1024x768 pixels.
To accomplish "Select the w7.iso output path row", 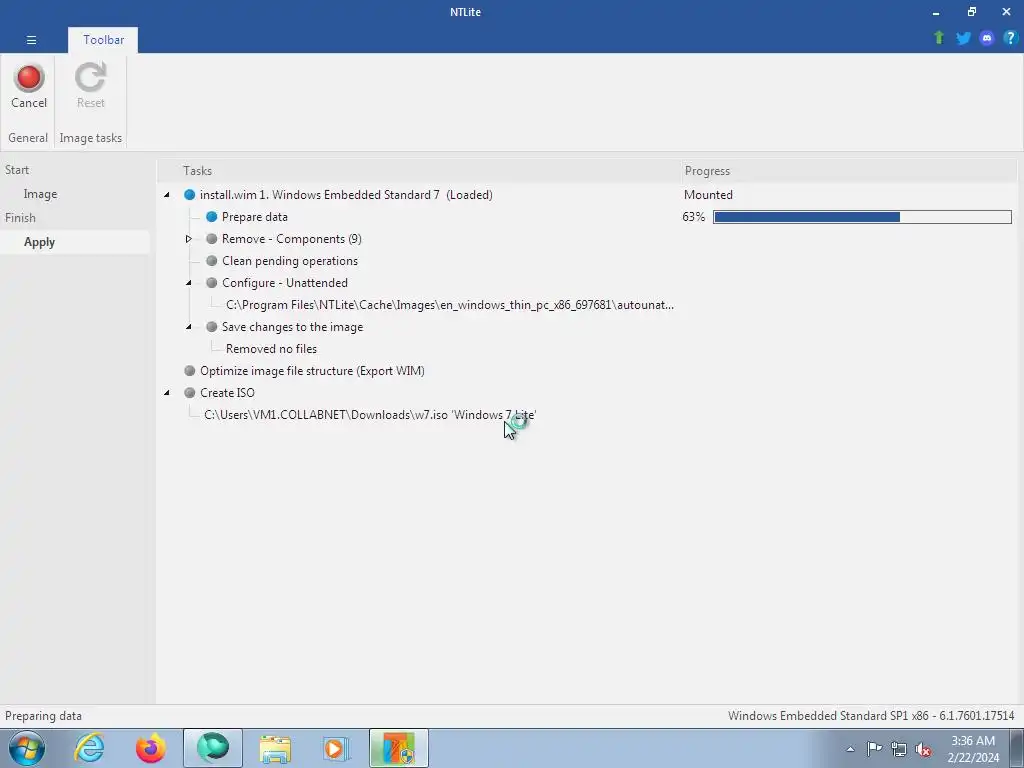I will point(370,415).
